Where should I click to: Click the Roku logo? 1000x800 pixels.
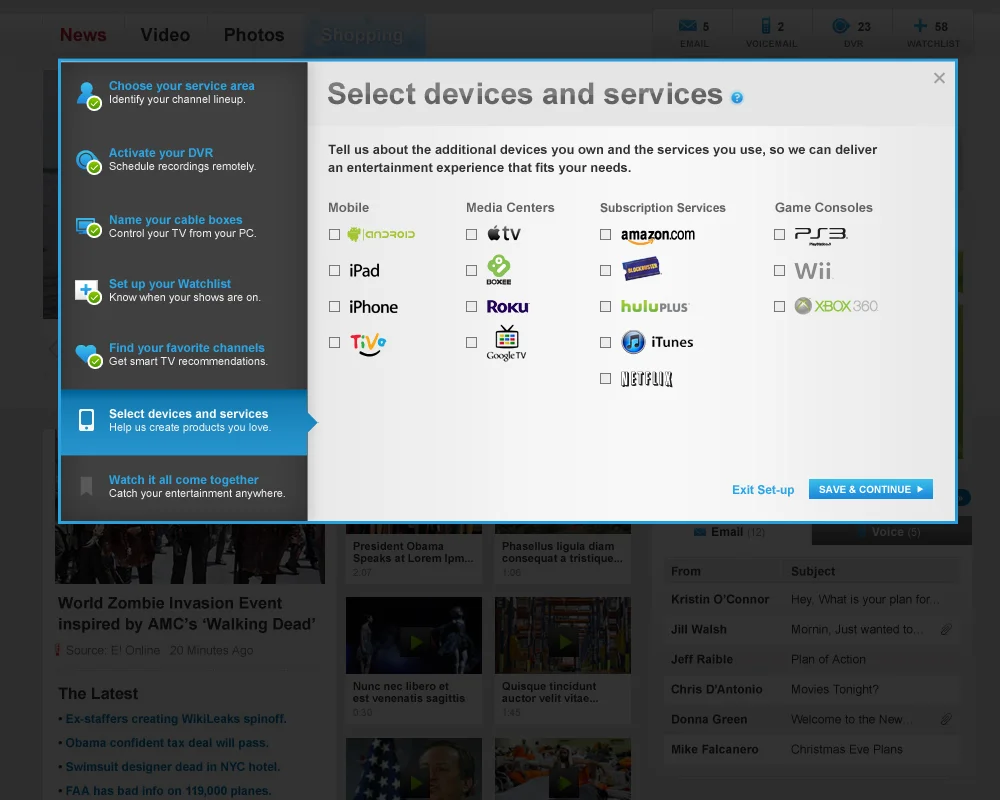(x=508, y=307)
